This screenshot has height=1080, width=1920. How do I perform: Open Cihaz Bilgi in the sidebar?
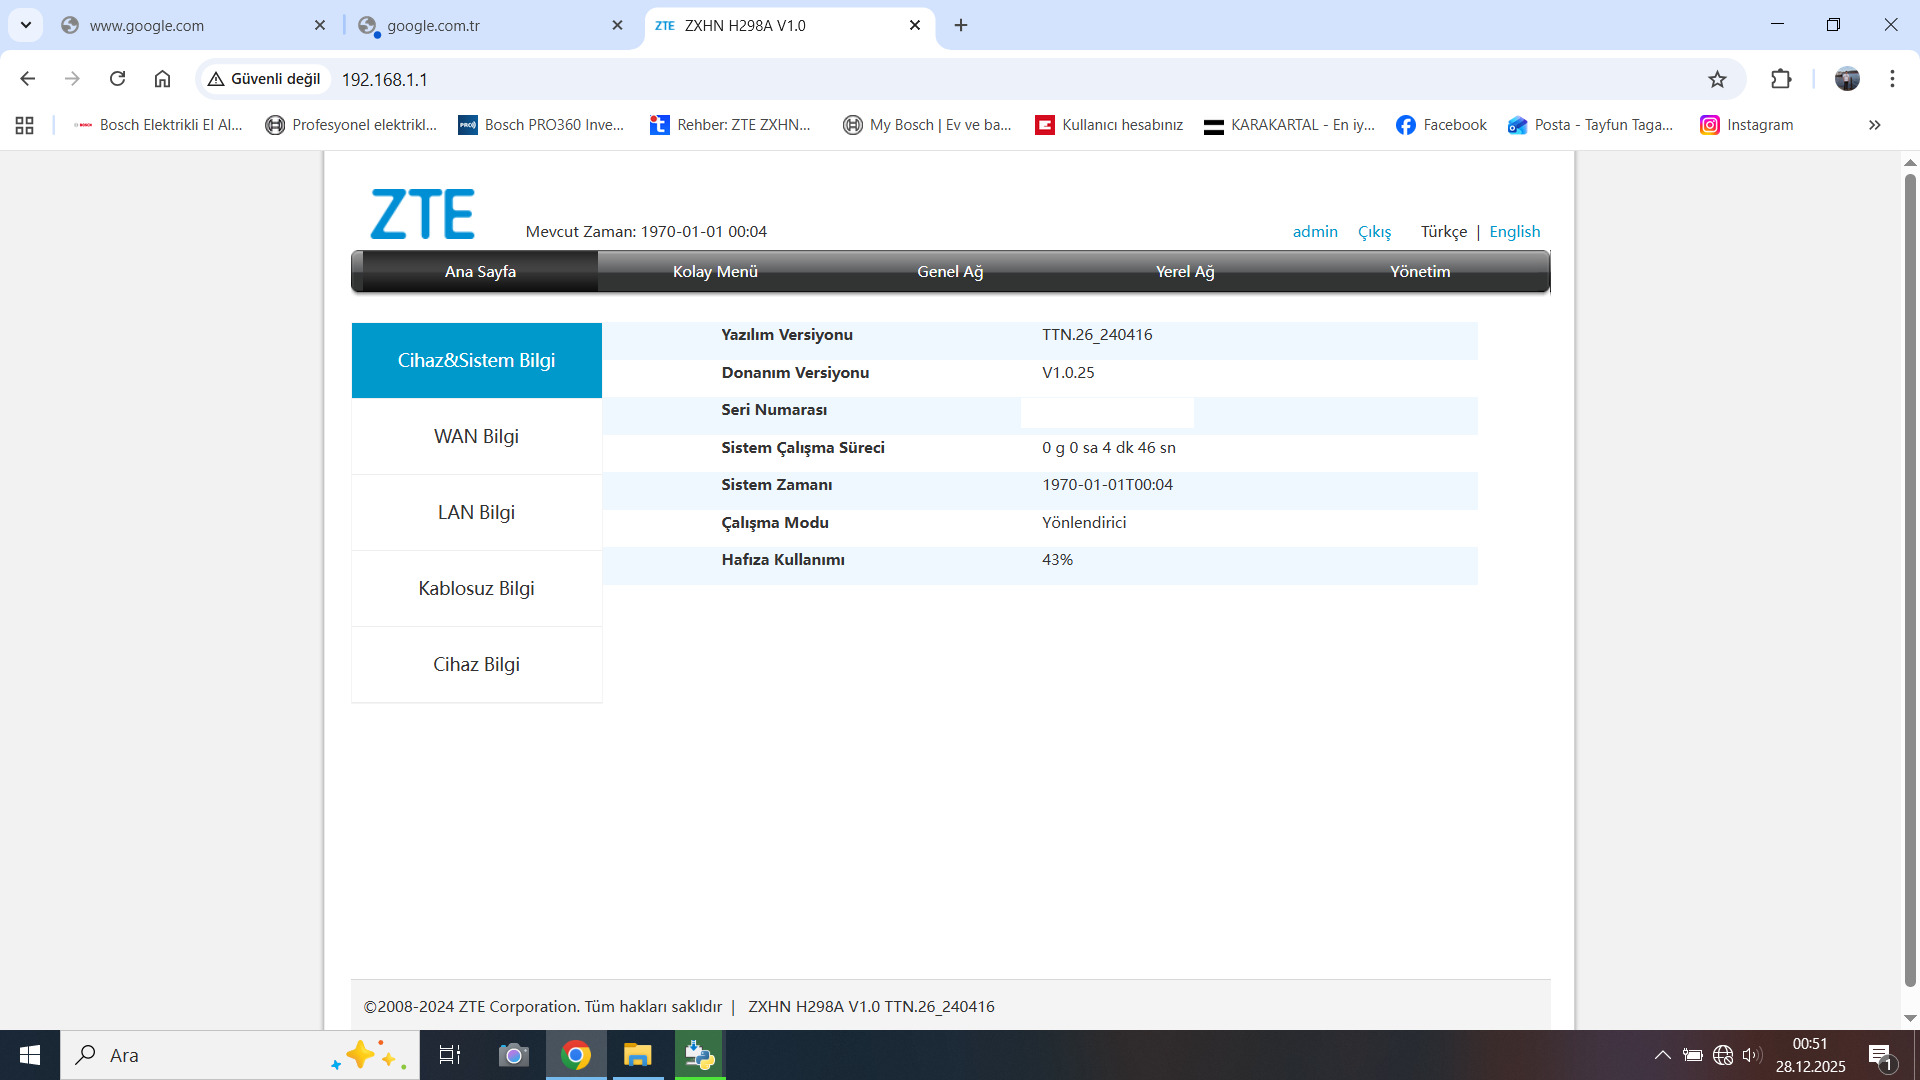click(477, 664)
